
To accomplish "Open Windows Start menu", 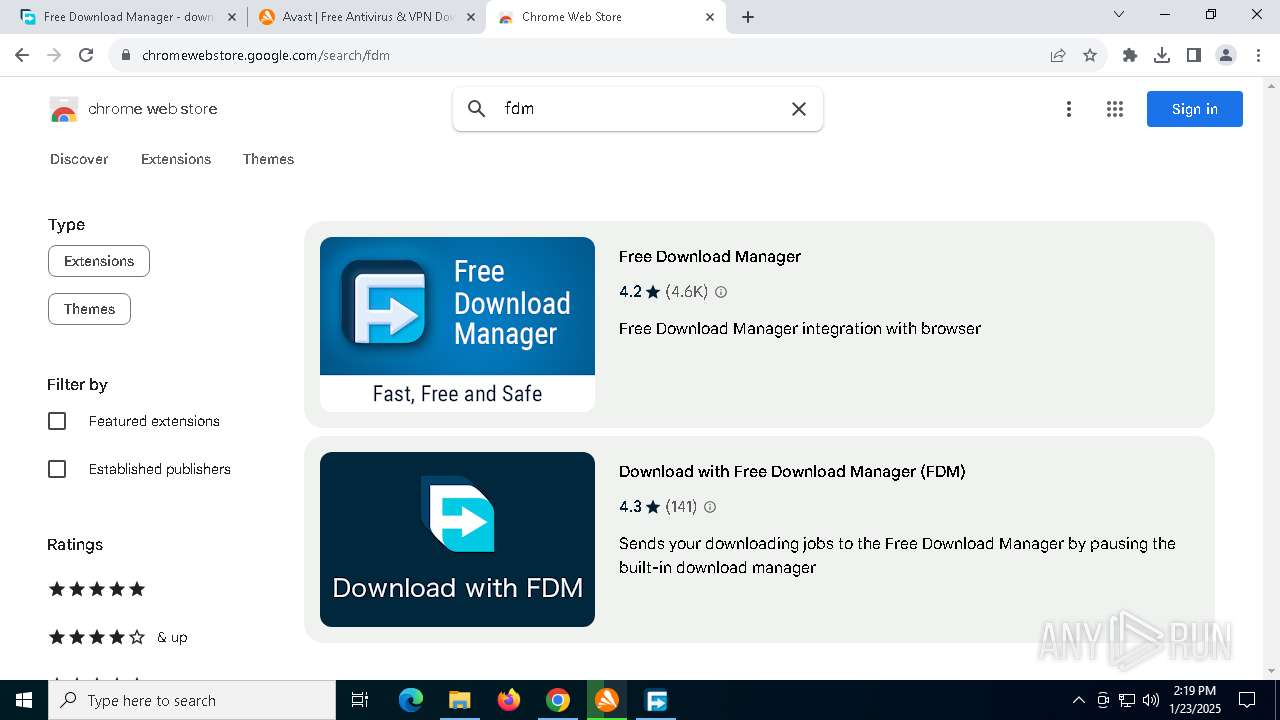I will [24, 700].
